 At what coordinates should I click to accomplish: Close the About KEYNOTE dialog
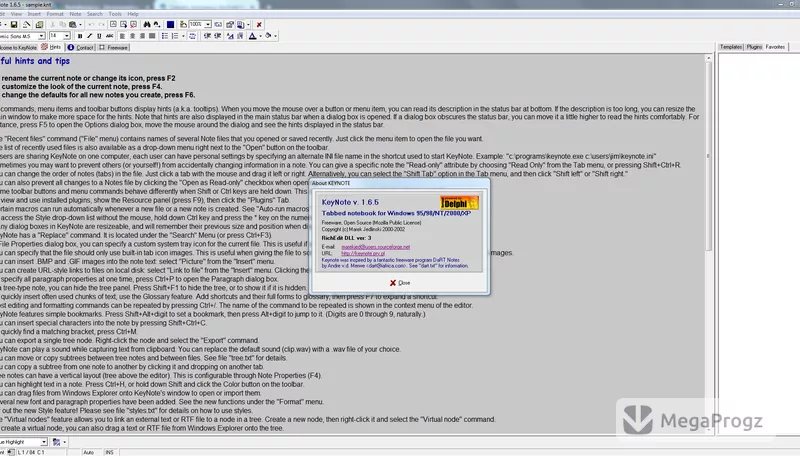click(400, 283)
